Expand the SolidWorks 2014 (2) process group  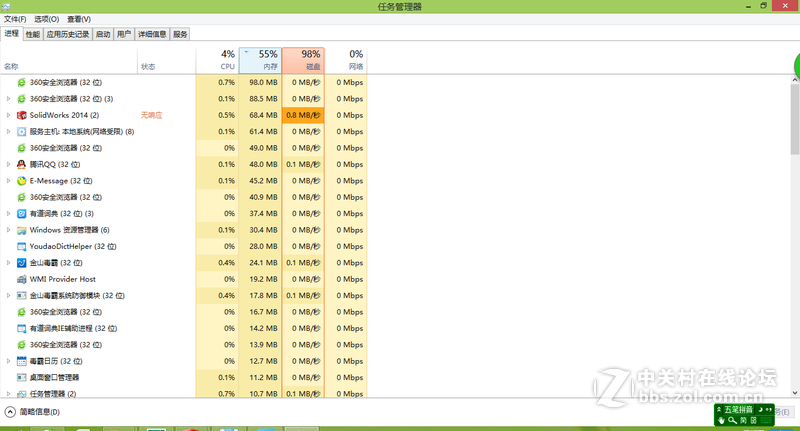point(8,115)
